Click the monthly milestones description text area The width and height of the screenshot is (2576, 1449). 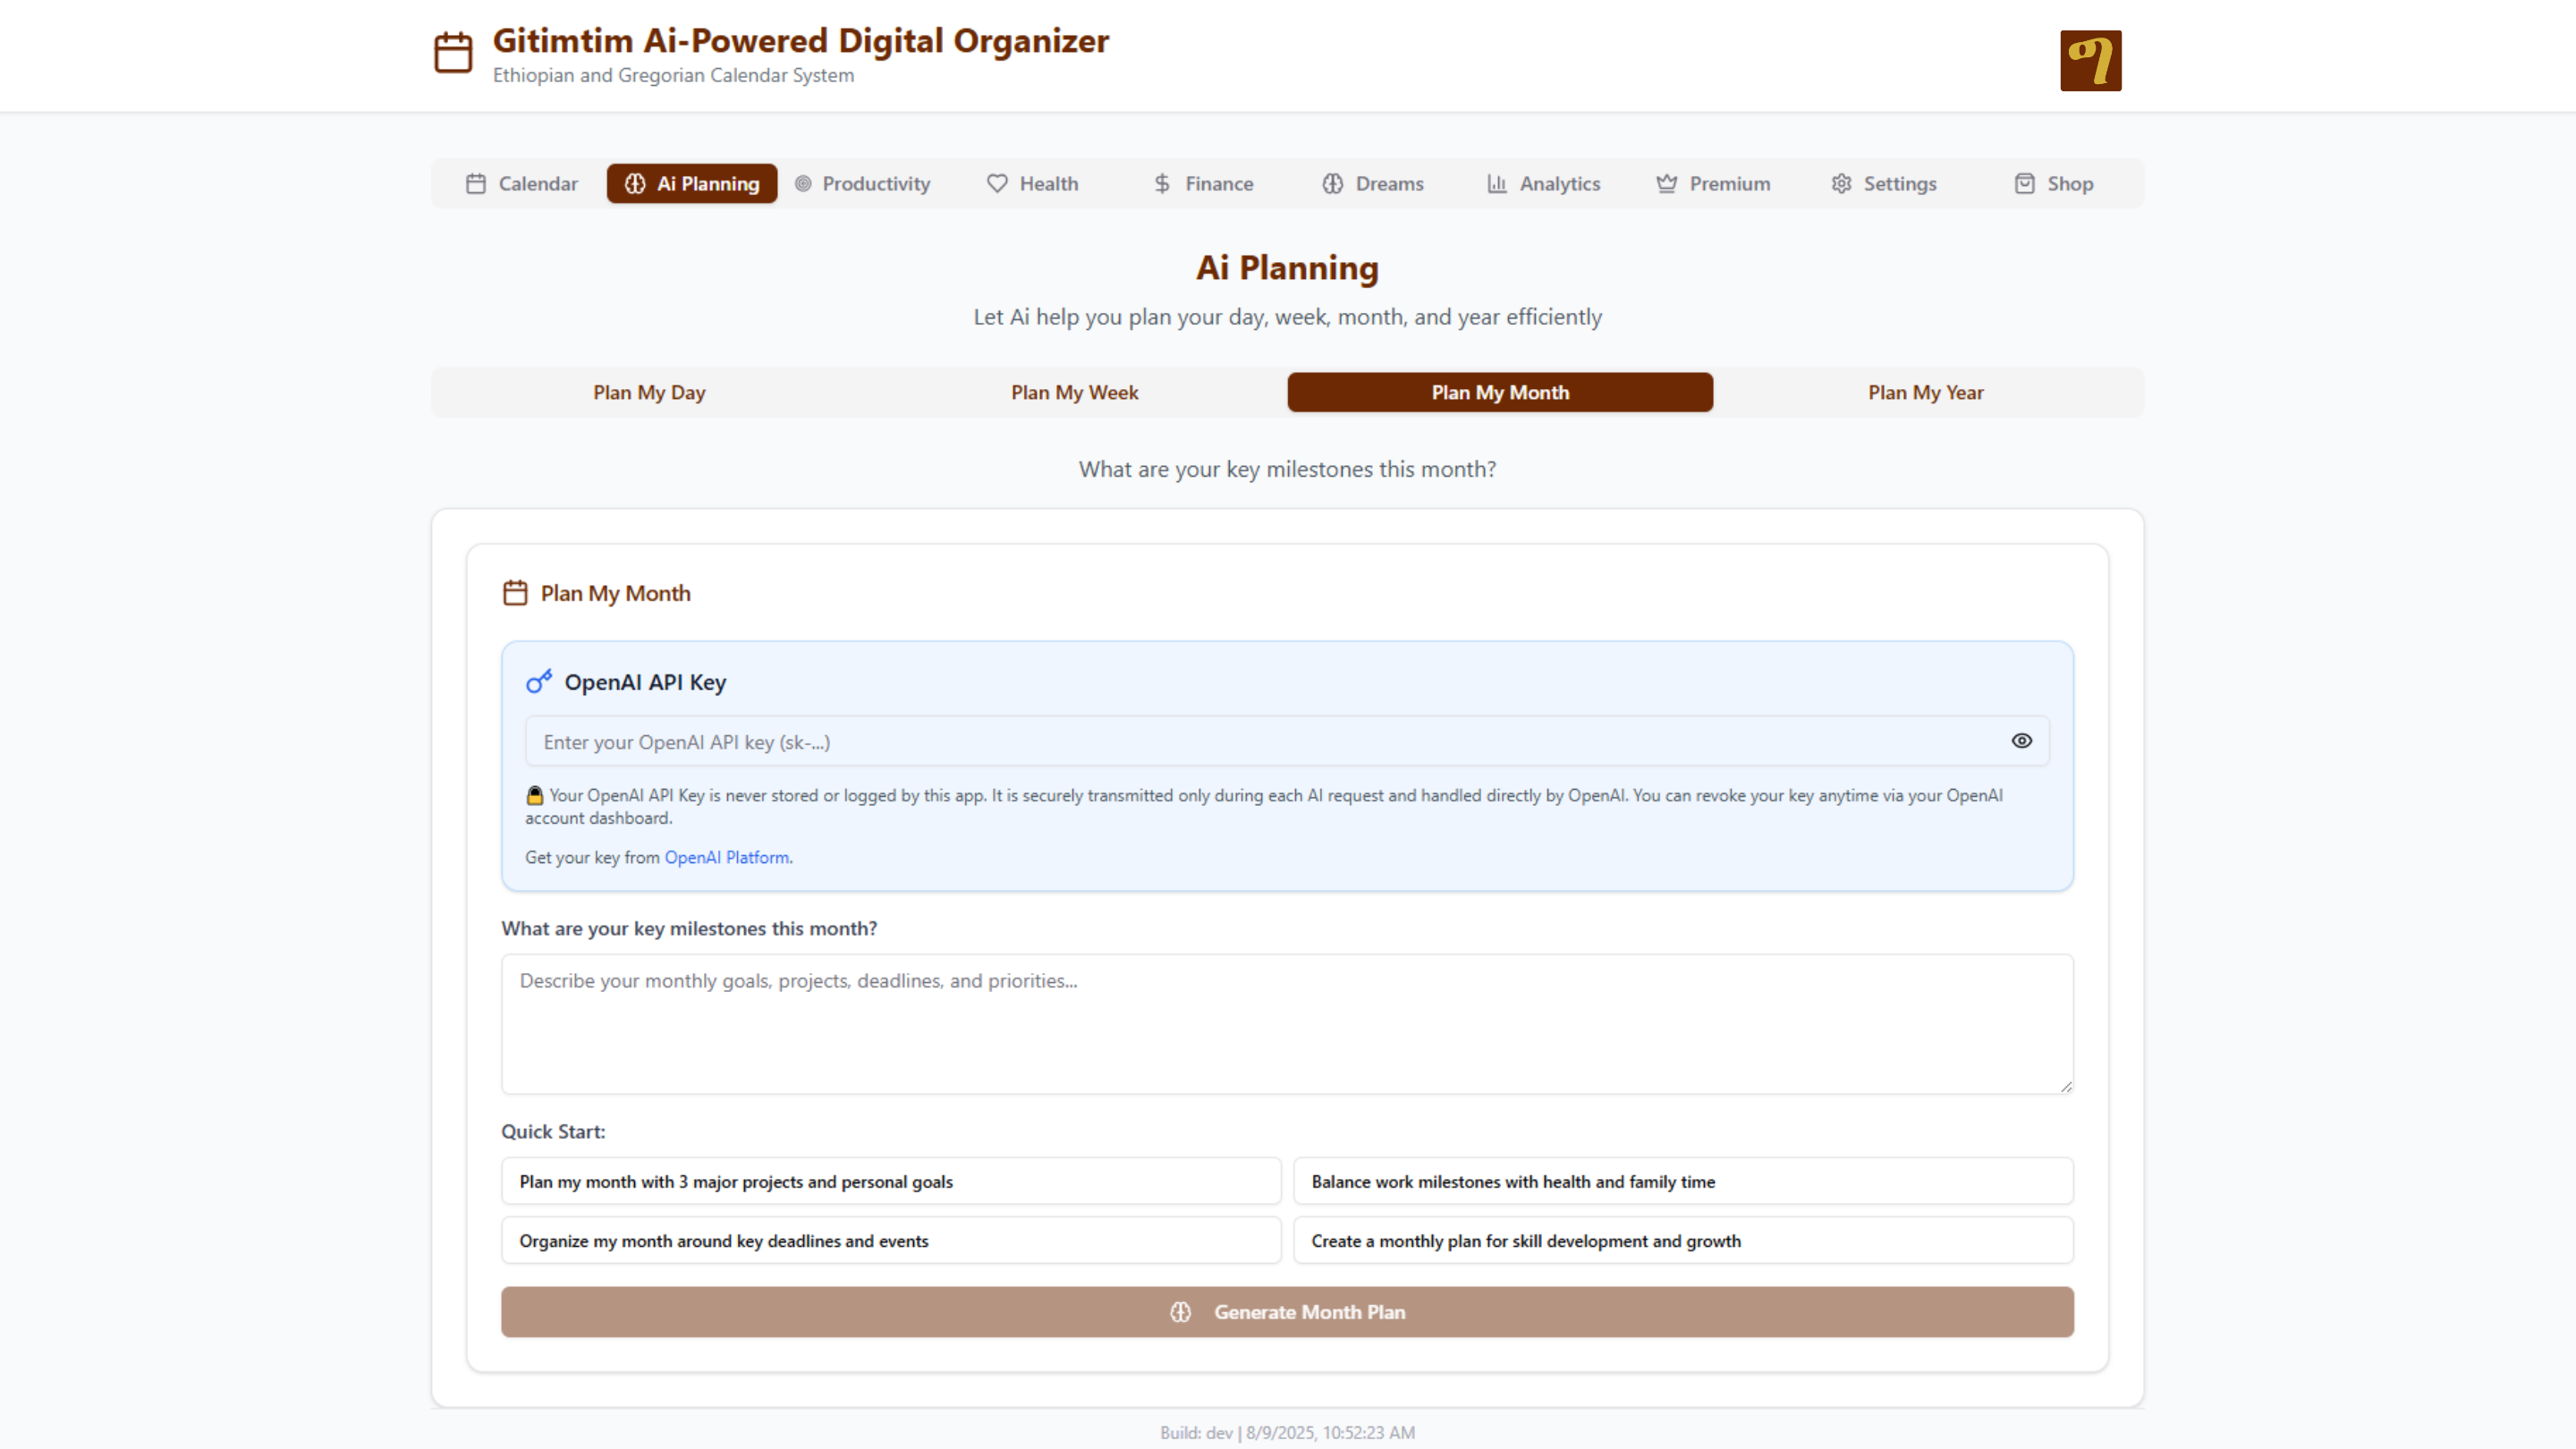click(x=1287, y=1023)
